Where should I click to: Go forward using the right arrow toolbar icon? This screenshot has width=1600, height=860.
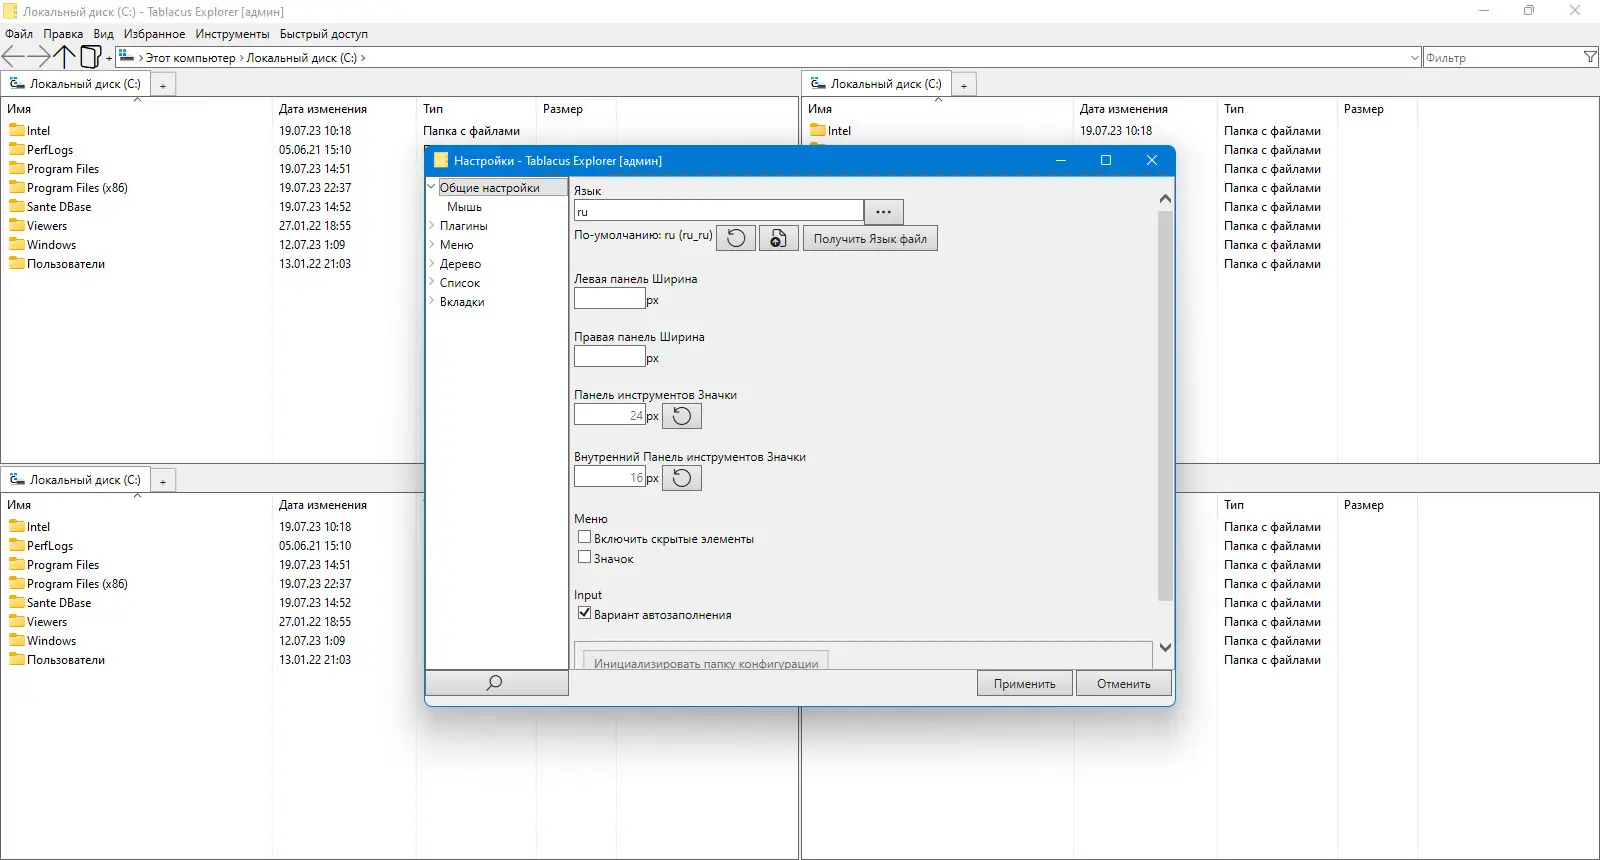(x=39, y=57)
